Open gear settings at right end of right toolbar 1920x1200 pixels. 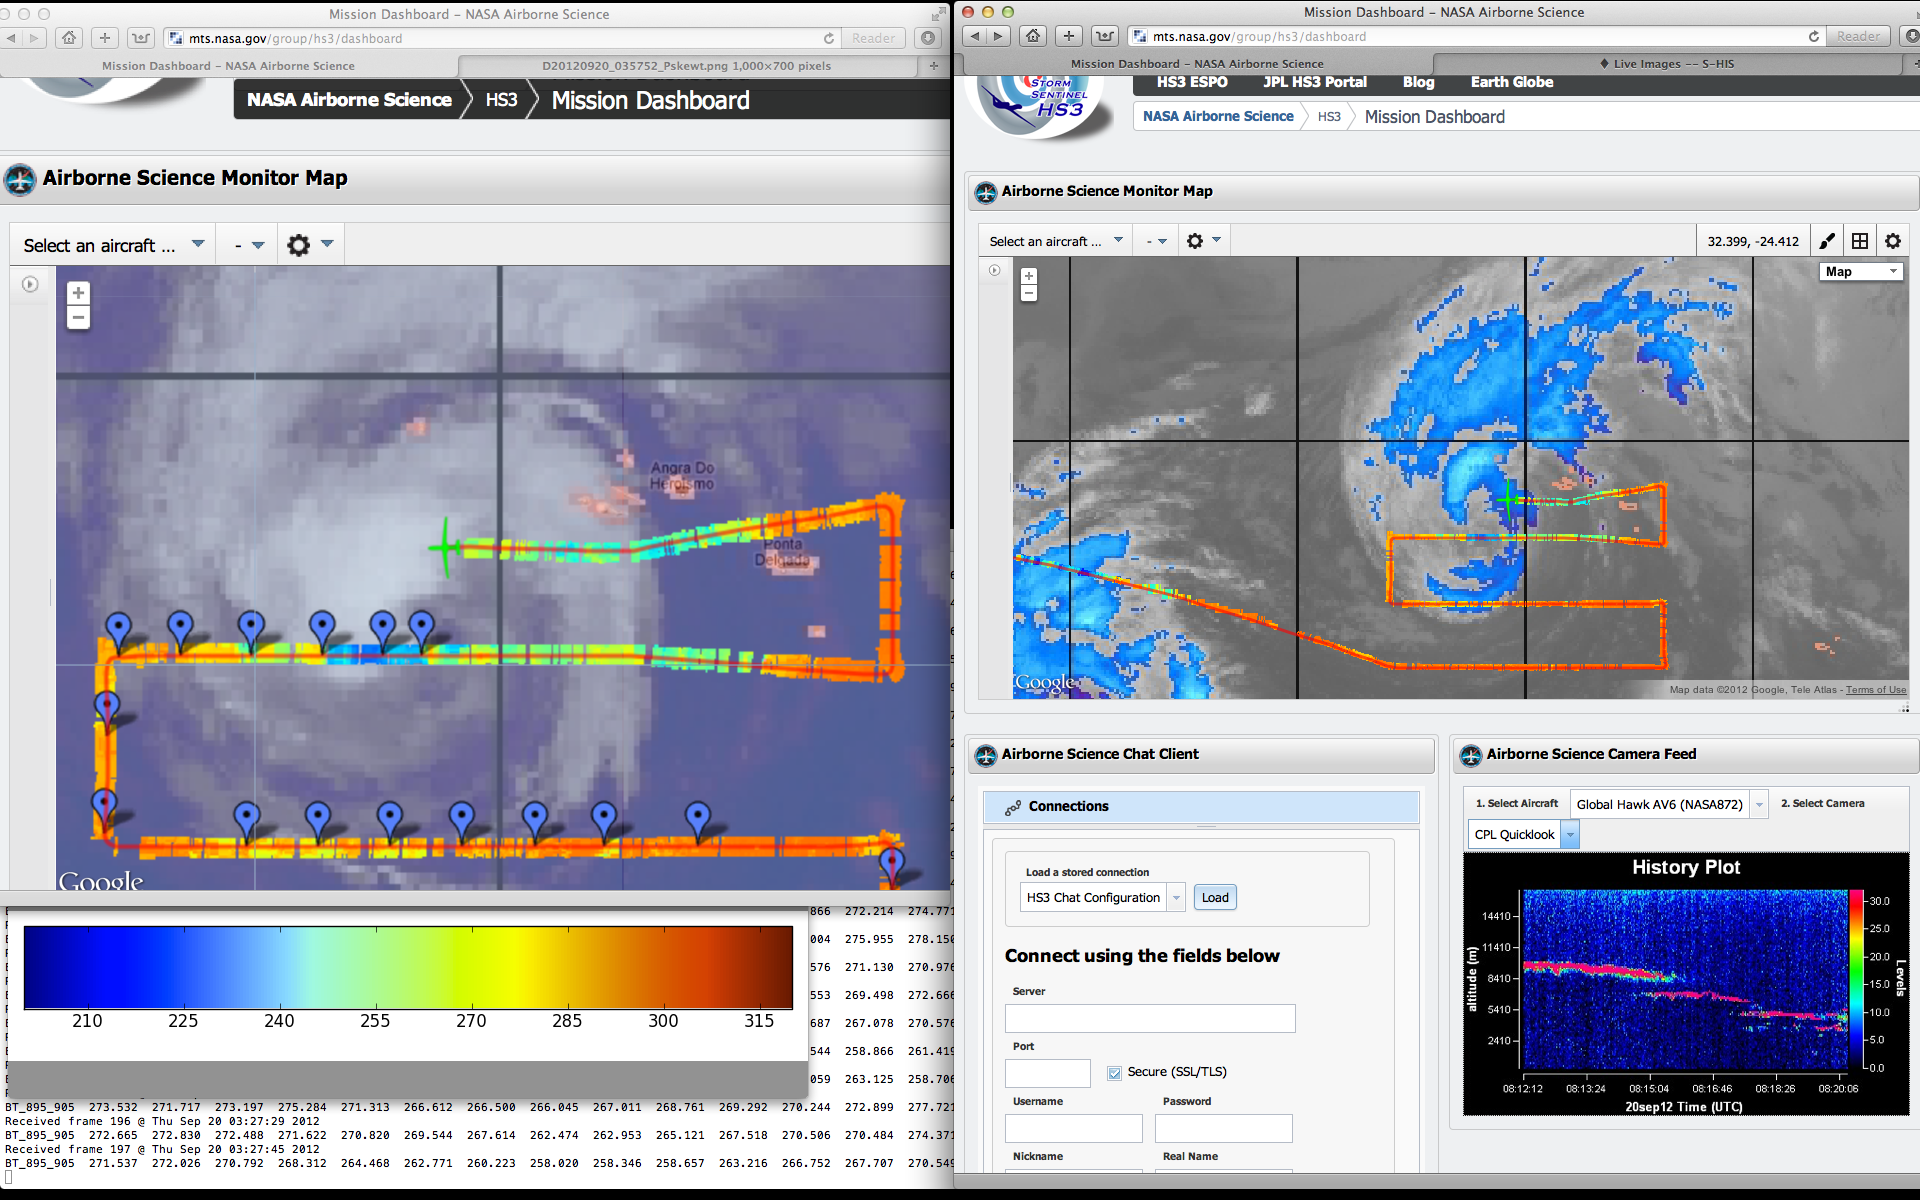point(1893,241)
